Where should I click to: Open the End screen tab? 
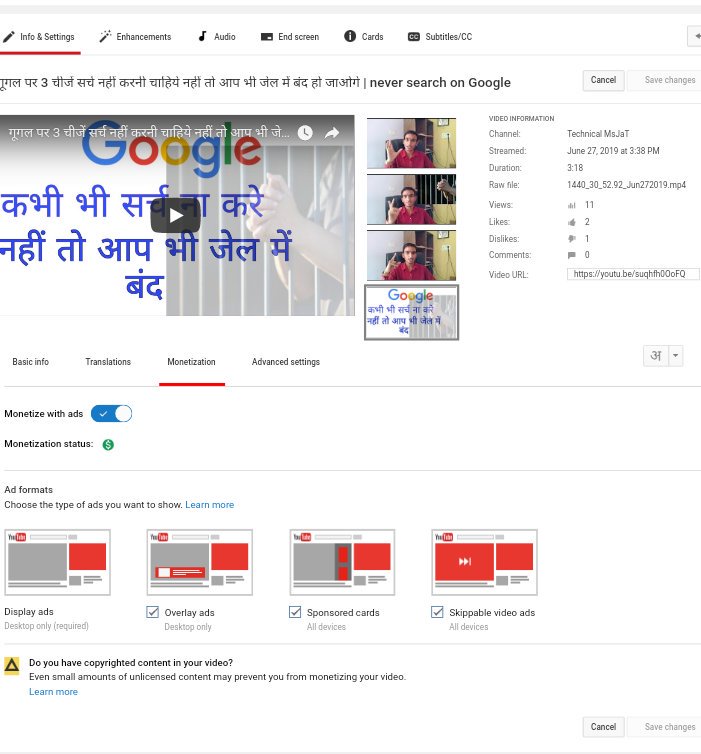tap(290, 37)
